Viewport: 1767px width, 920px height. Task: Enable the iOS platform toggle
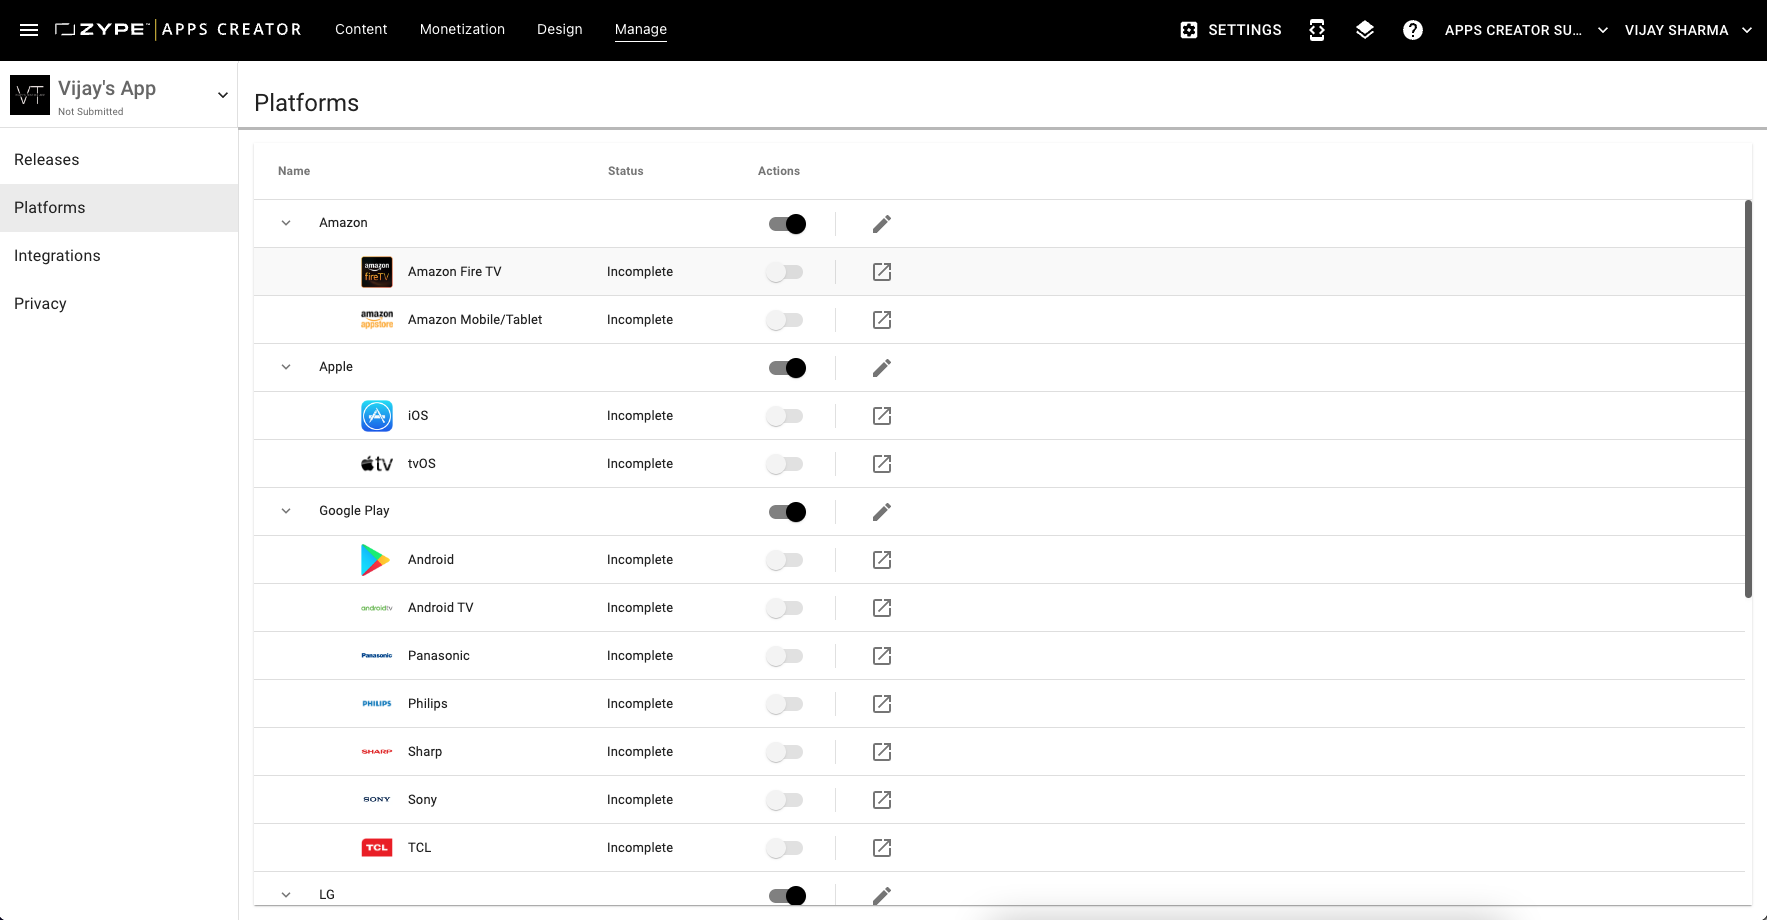click(x=785, y=416)
